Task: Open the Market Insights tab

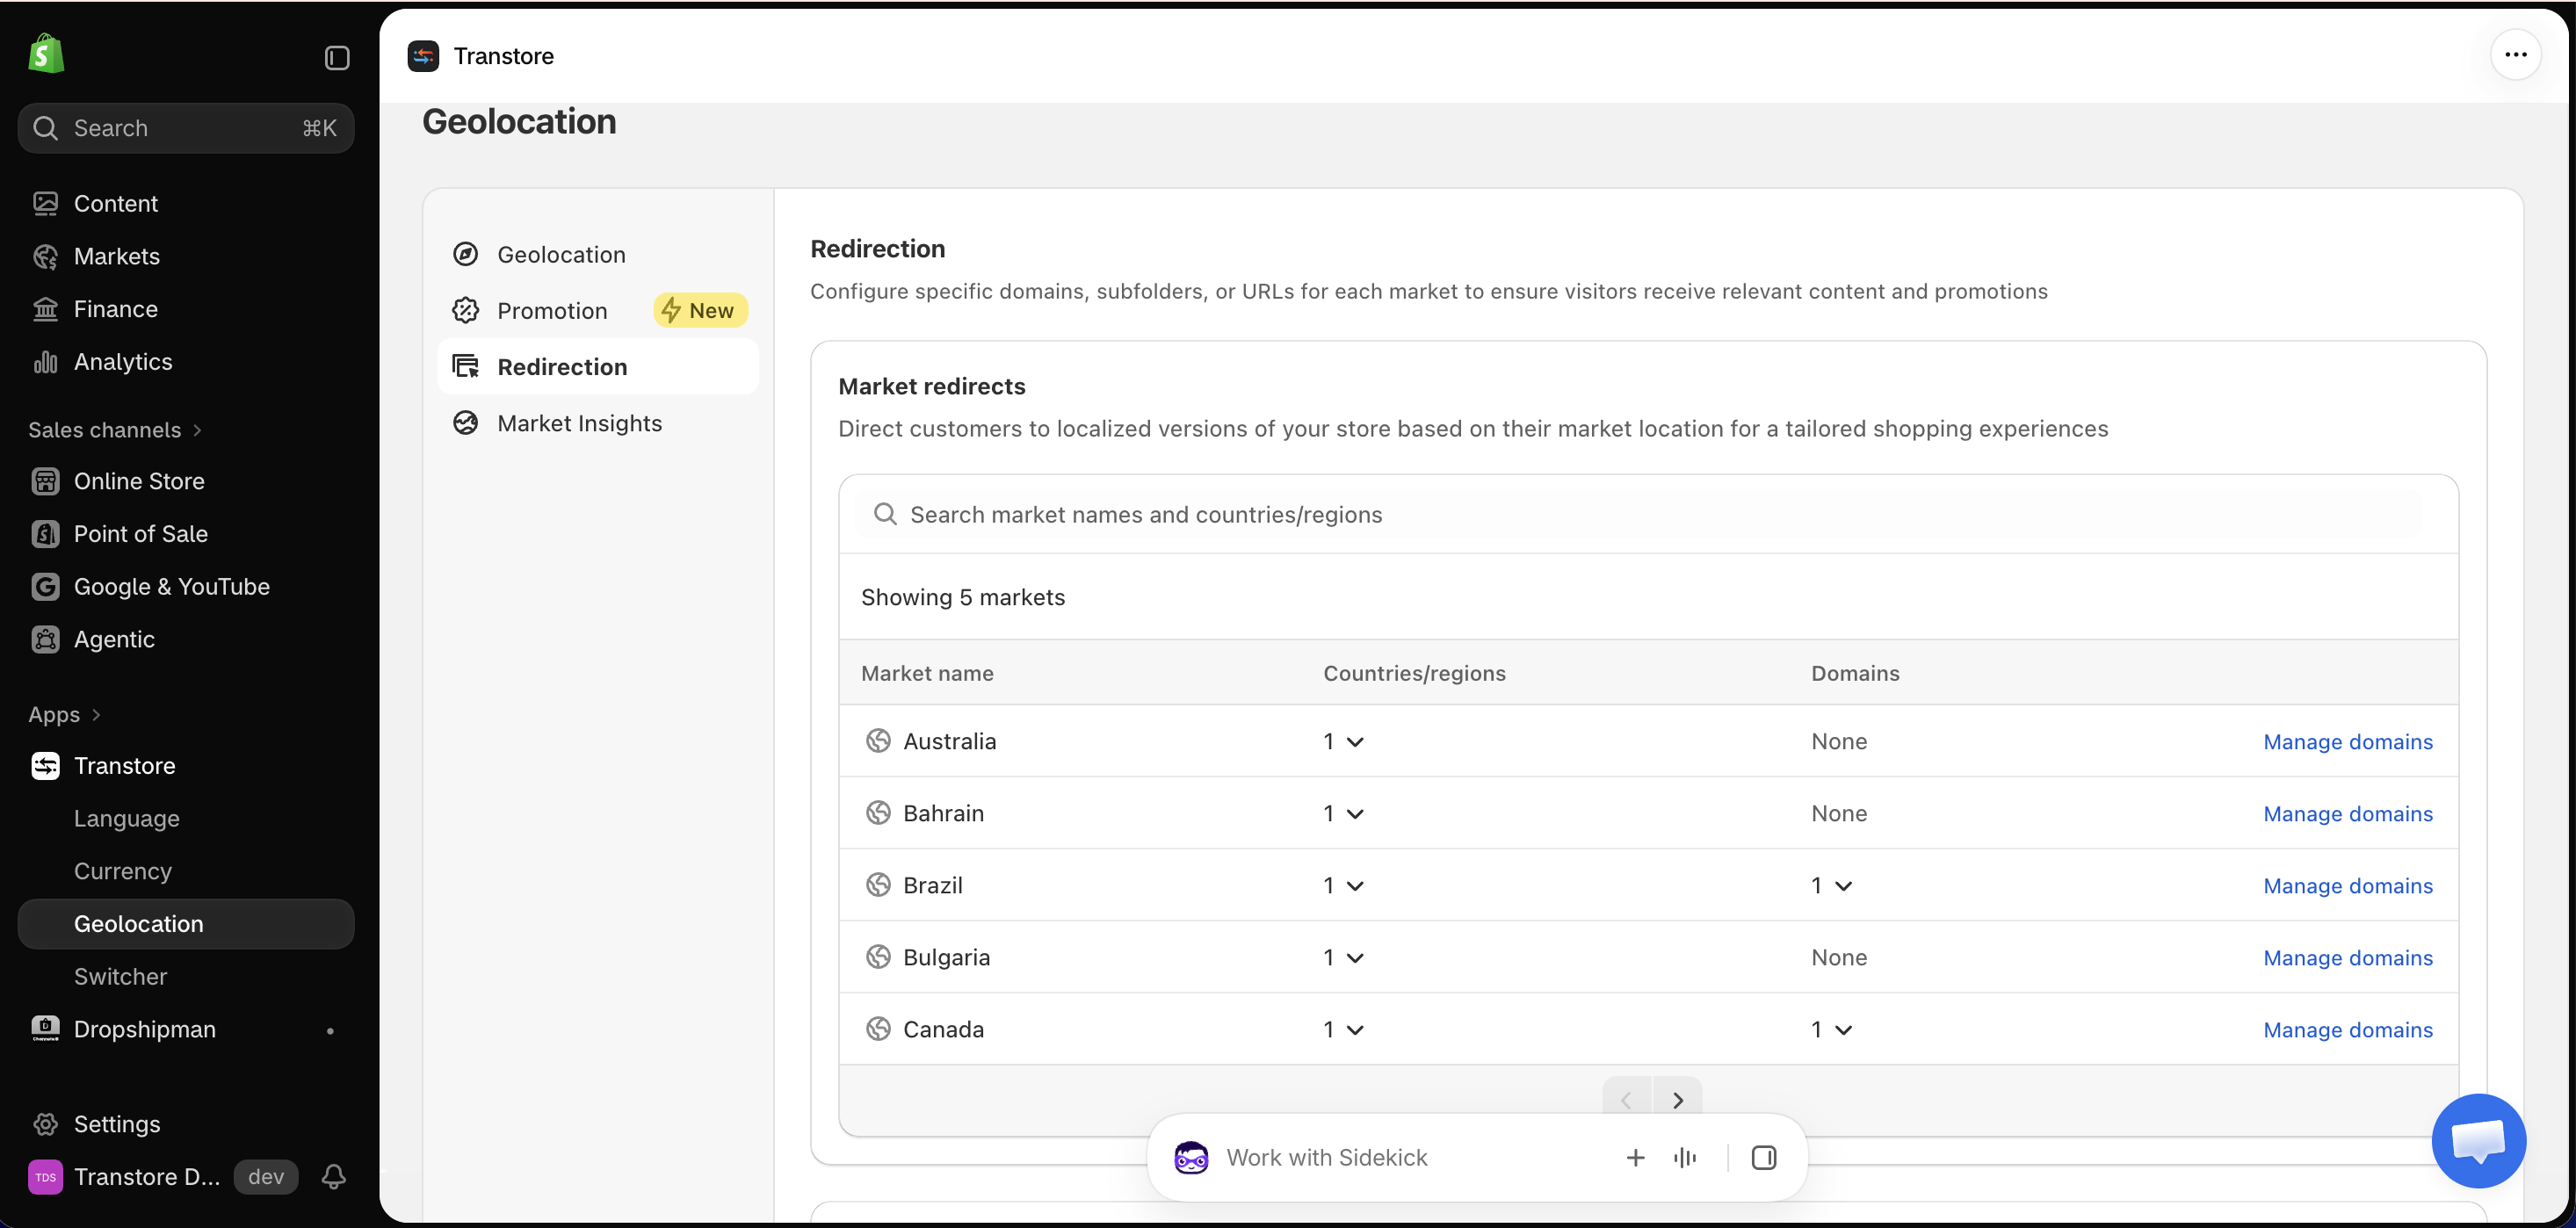Action: (x=598, y=423)
